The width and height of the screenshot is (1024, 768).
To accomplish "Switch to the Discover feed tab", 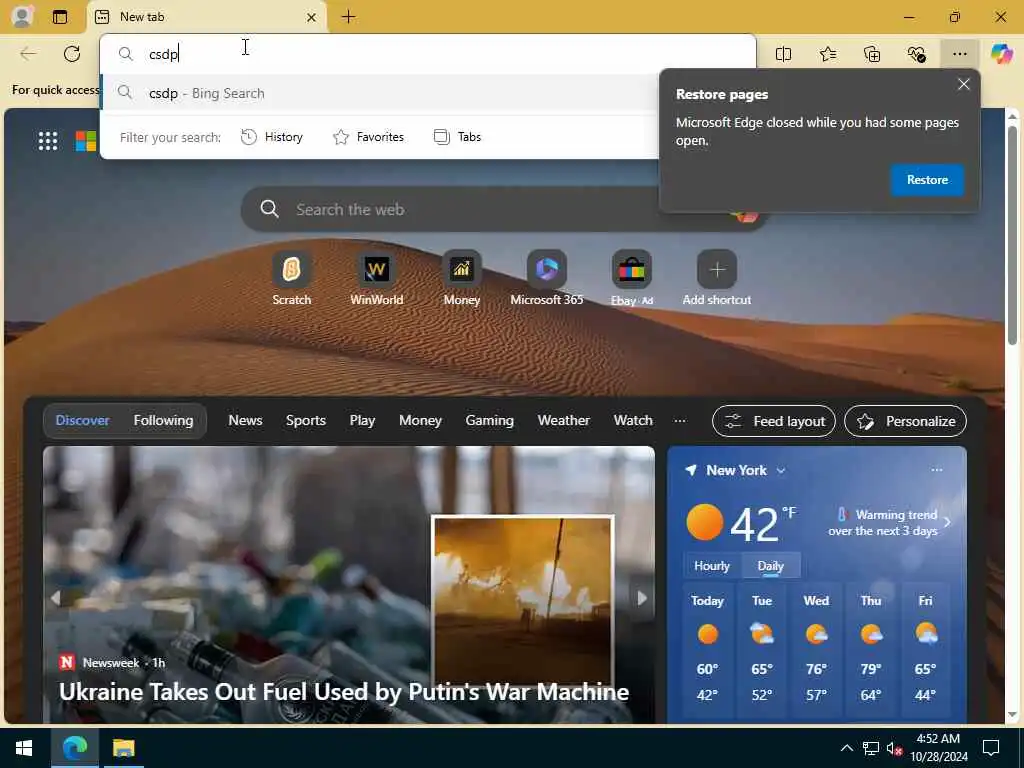I will (x=82, y=421).
